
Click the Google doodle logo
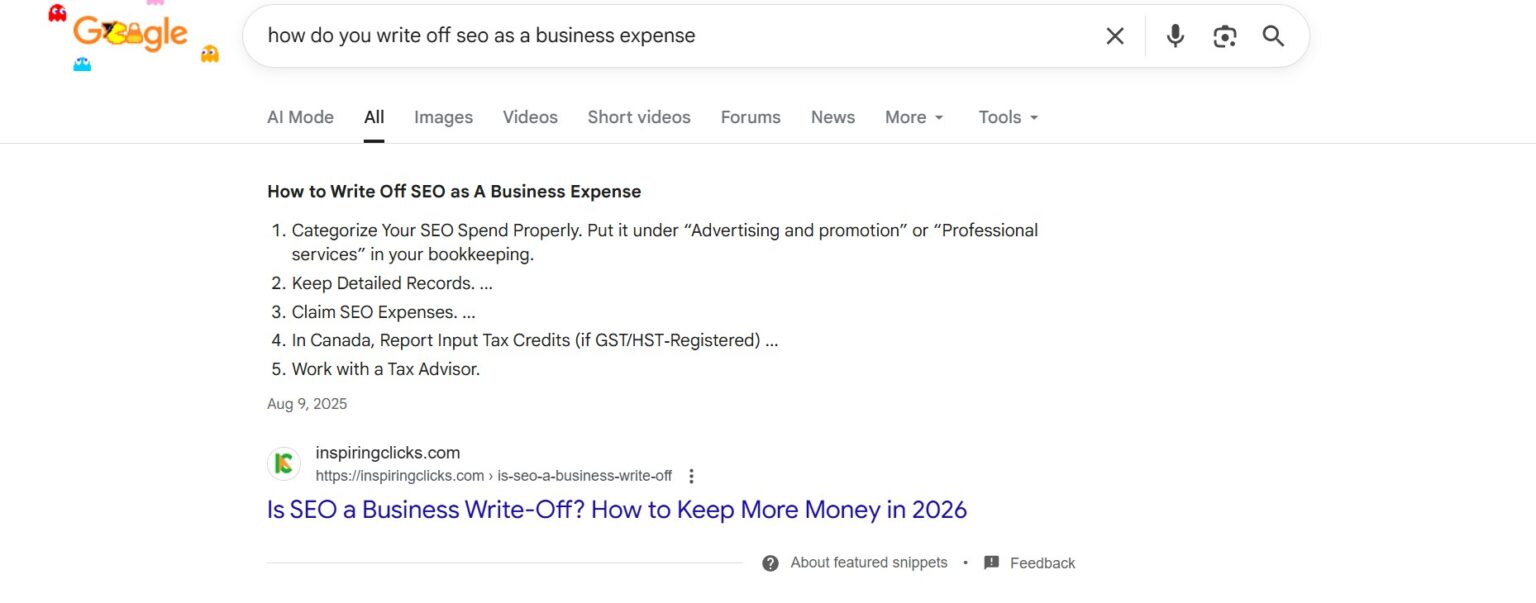128,33
